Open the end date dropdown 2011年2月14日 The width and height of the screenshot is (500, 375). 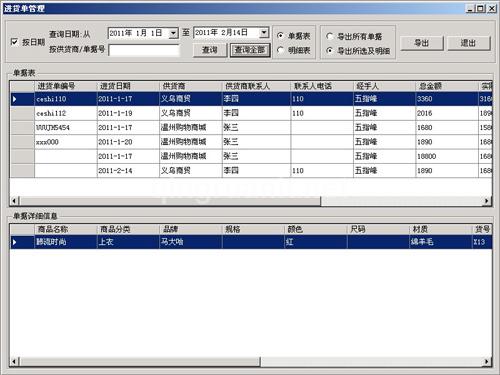click(x=264, y=33)
